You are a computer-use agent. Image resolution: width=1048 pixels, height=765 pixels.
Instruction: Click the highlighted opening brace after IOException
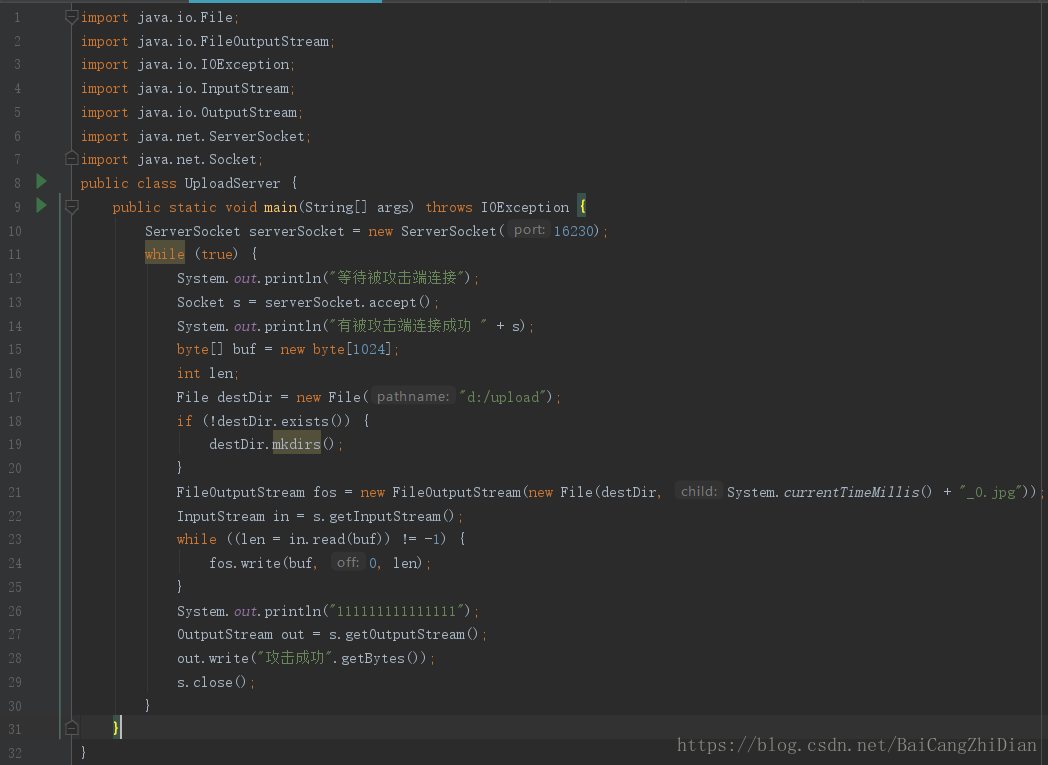click(582, 207)
